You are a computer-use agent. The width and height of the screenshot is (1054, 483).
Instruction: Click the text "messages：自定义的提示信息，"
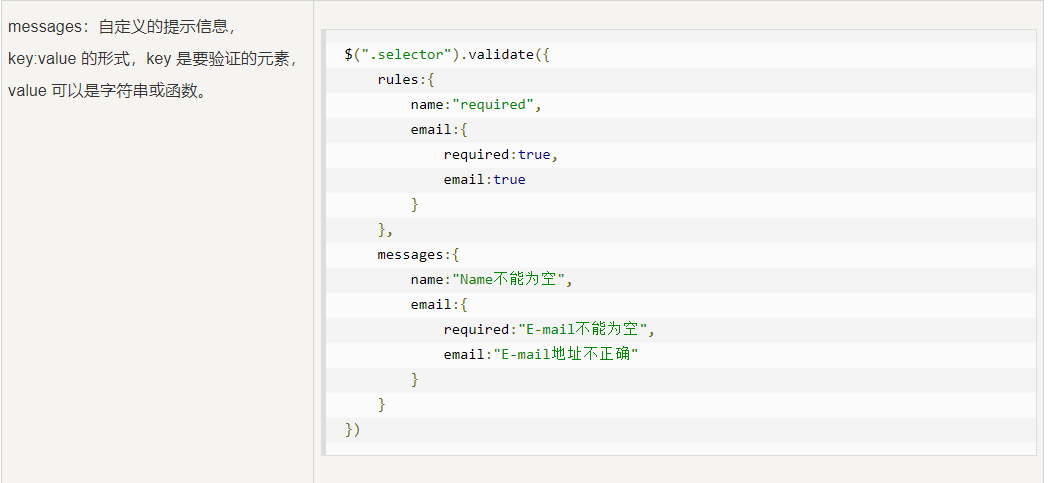pyautogui.click(x=123, y=28)
